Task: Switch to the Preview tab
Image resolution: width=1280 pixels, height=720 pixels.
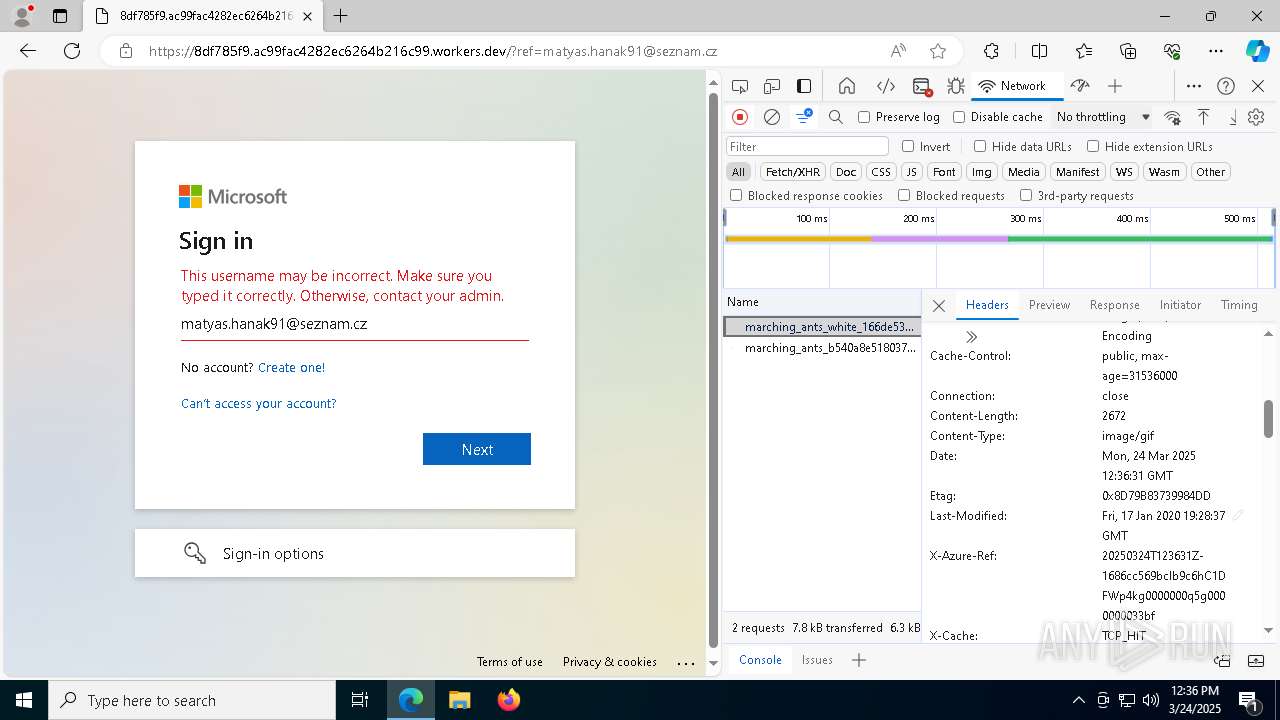Action: pos(1049,305)
